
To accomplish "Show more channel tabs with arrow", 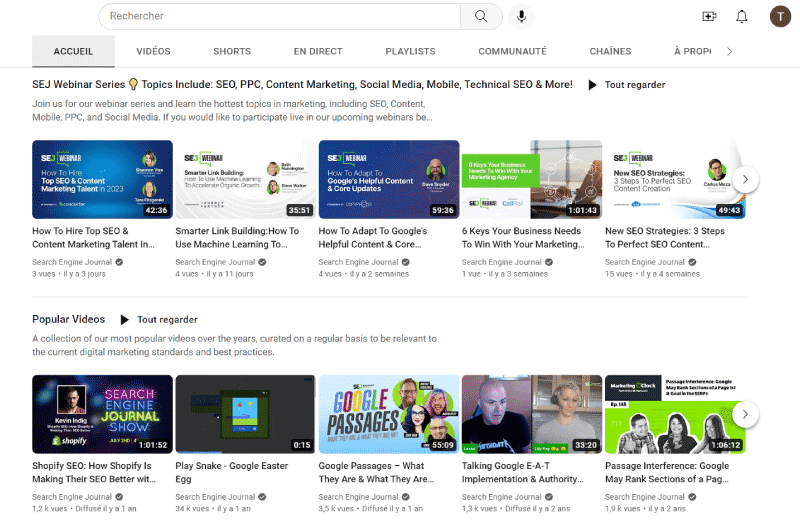I will pos(730,52).
